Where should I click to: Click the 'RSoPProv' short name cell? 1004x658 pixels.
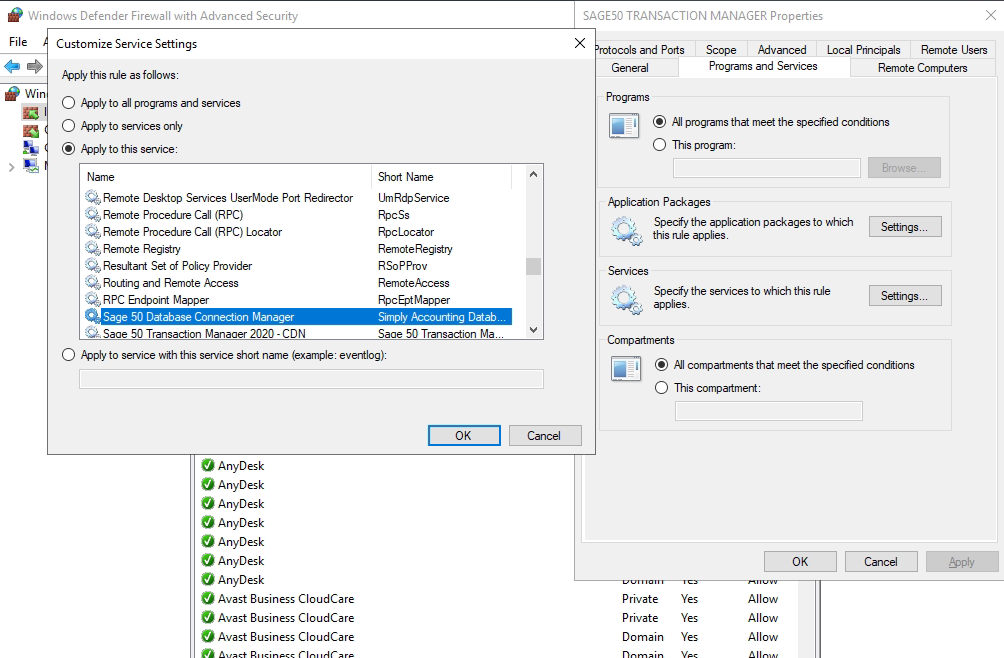tap(402, 266)
